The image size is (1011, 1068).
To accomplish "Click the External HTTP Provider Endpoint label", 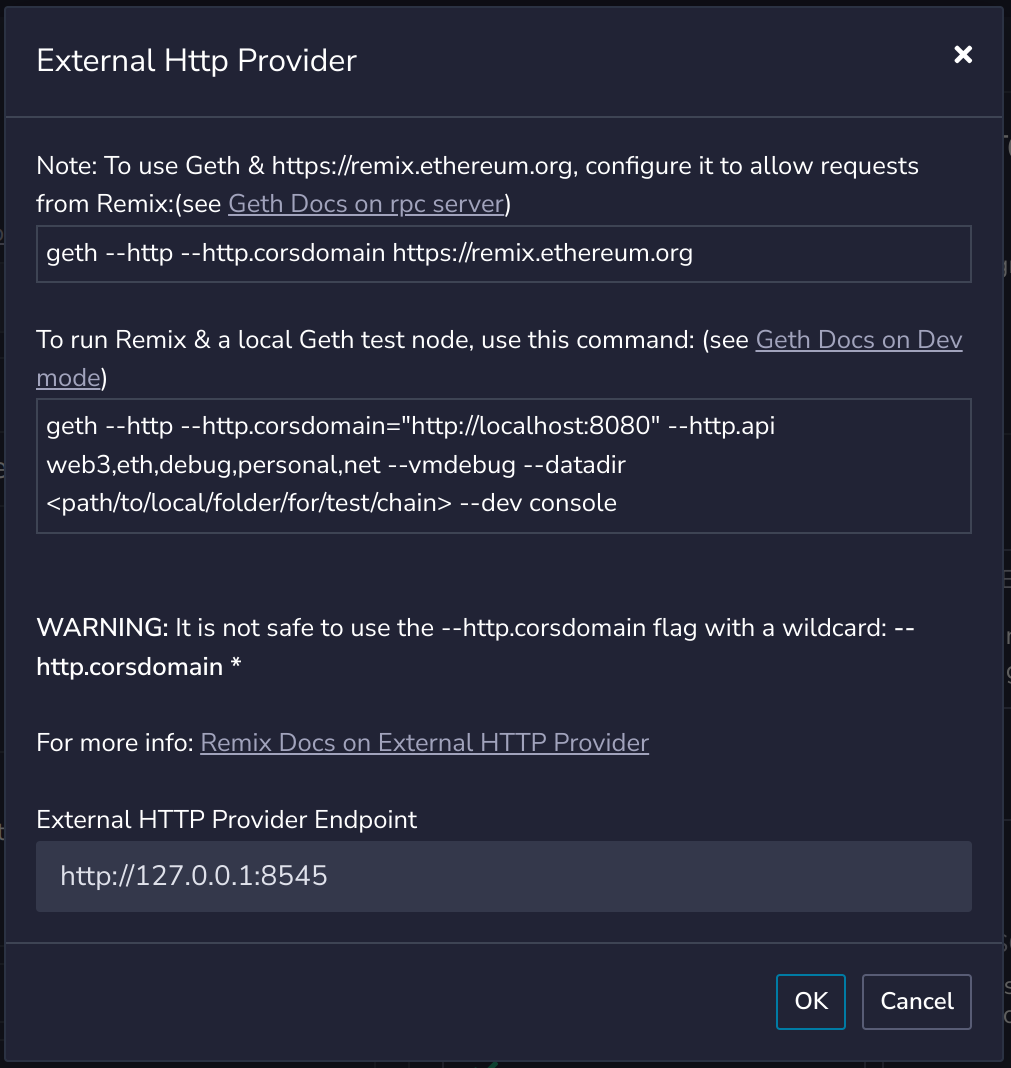I will [226, 820].
